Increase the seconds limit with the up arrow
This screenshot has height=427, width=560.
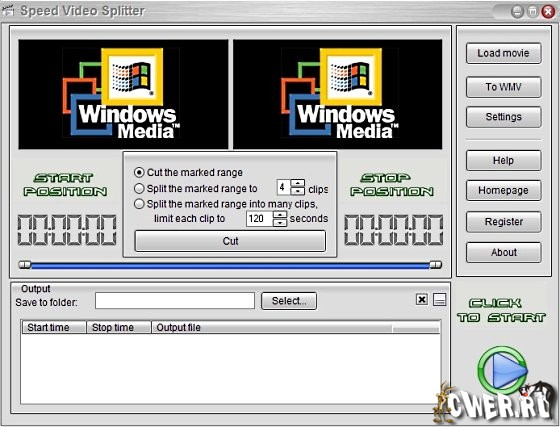[280, 215]
